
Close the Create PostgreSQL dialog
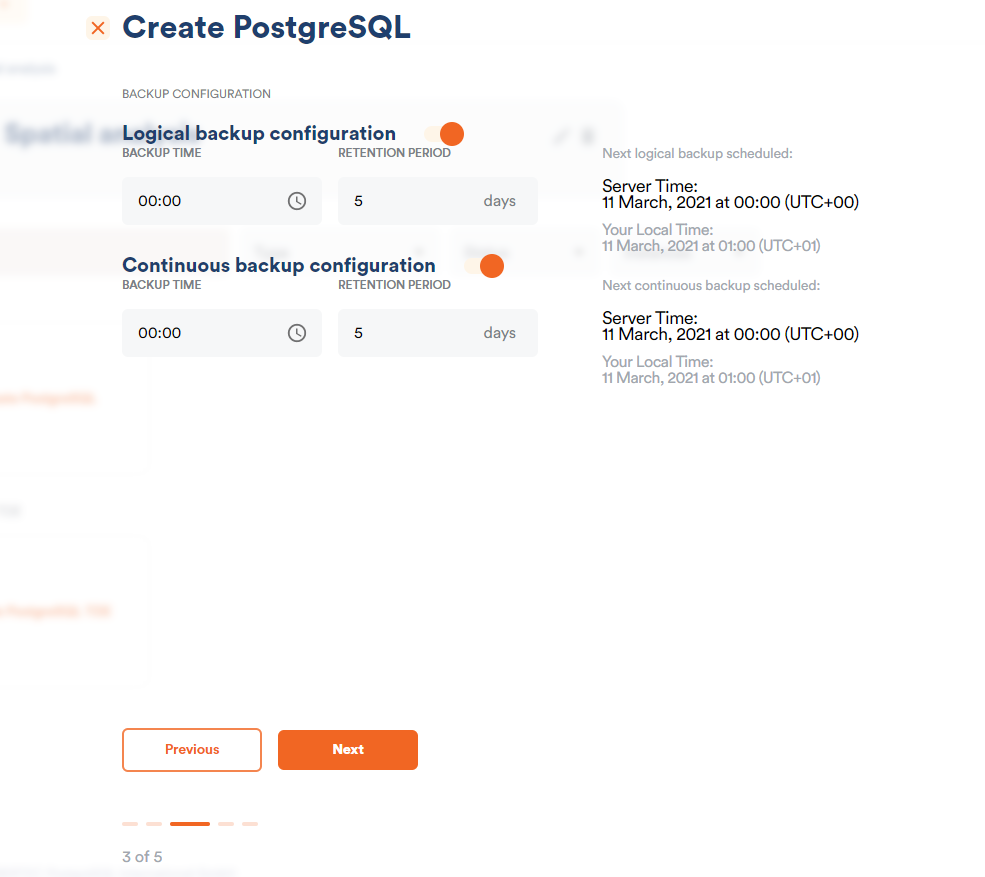coord(97,28)
